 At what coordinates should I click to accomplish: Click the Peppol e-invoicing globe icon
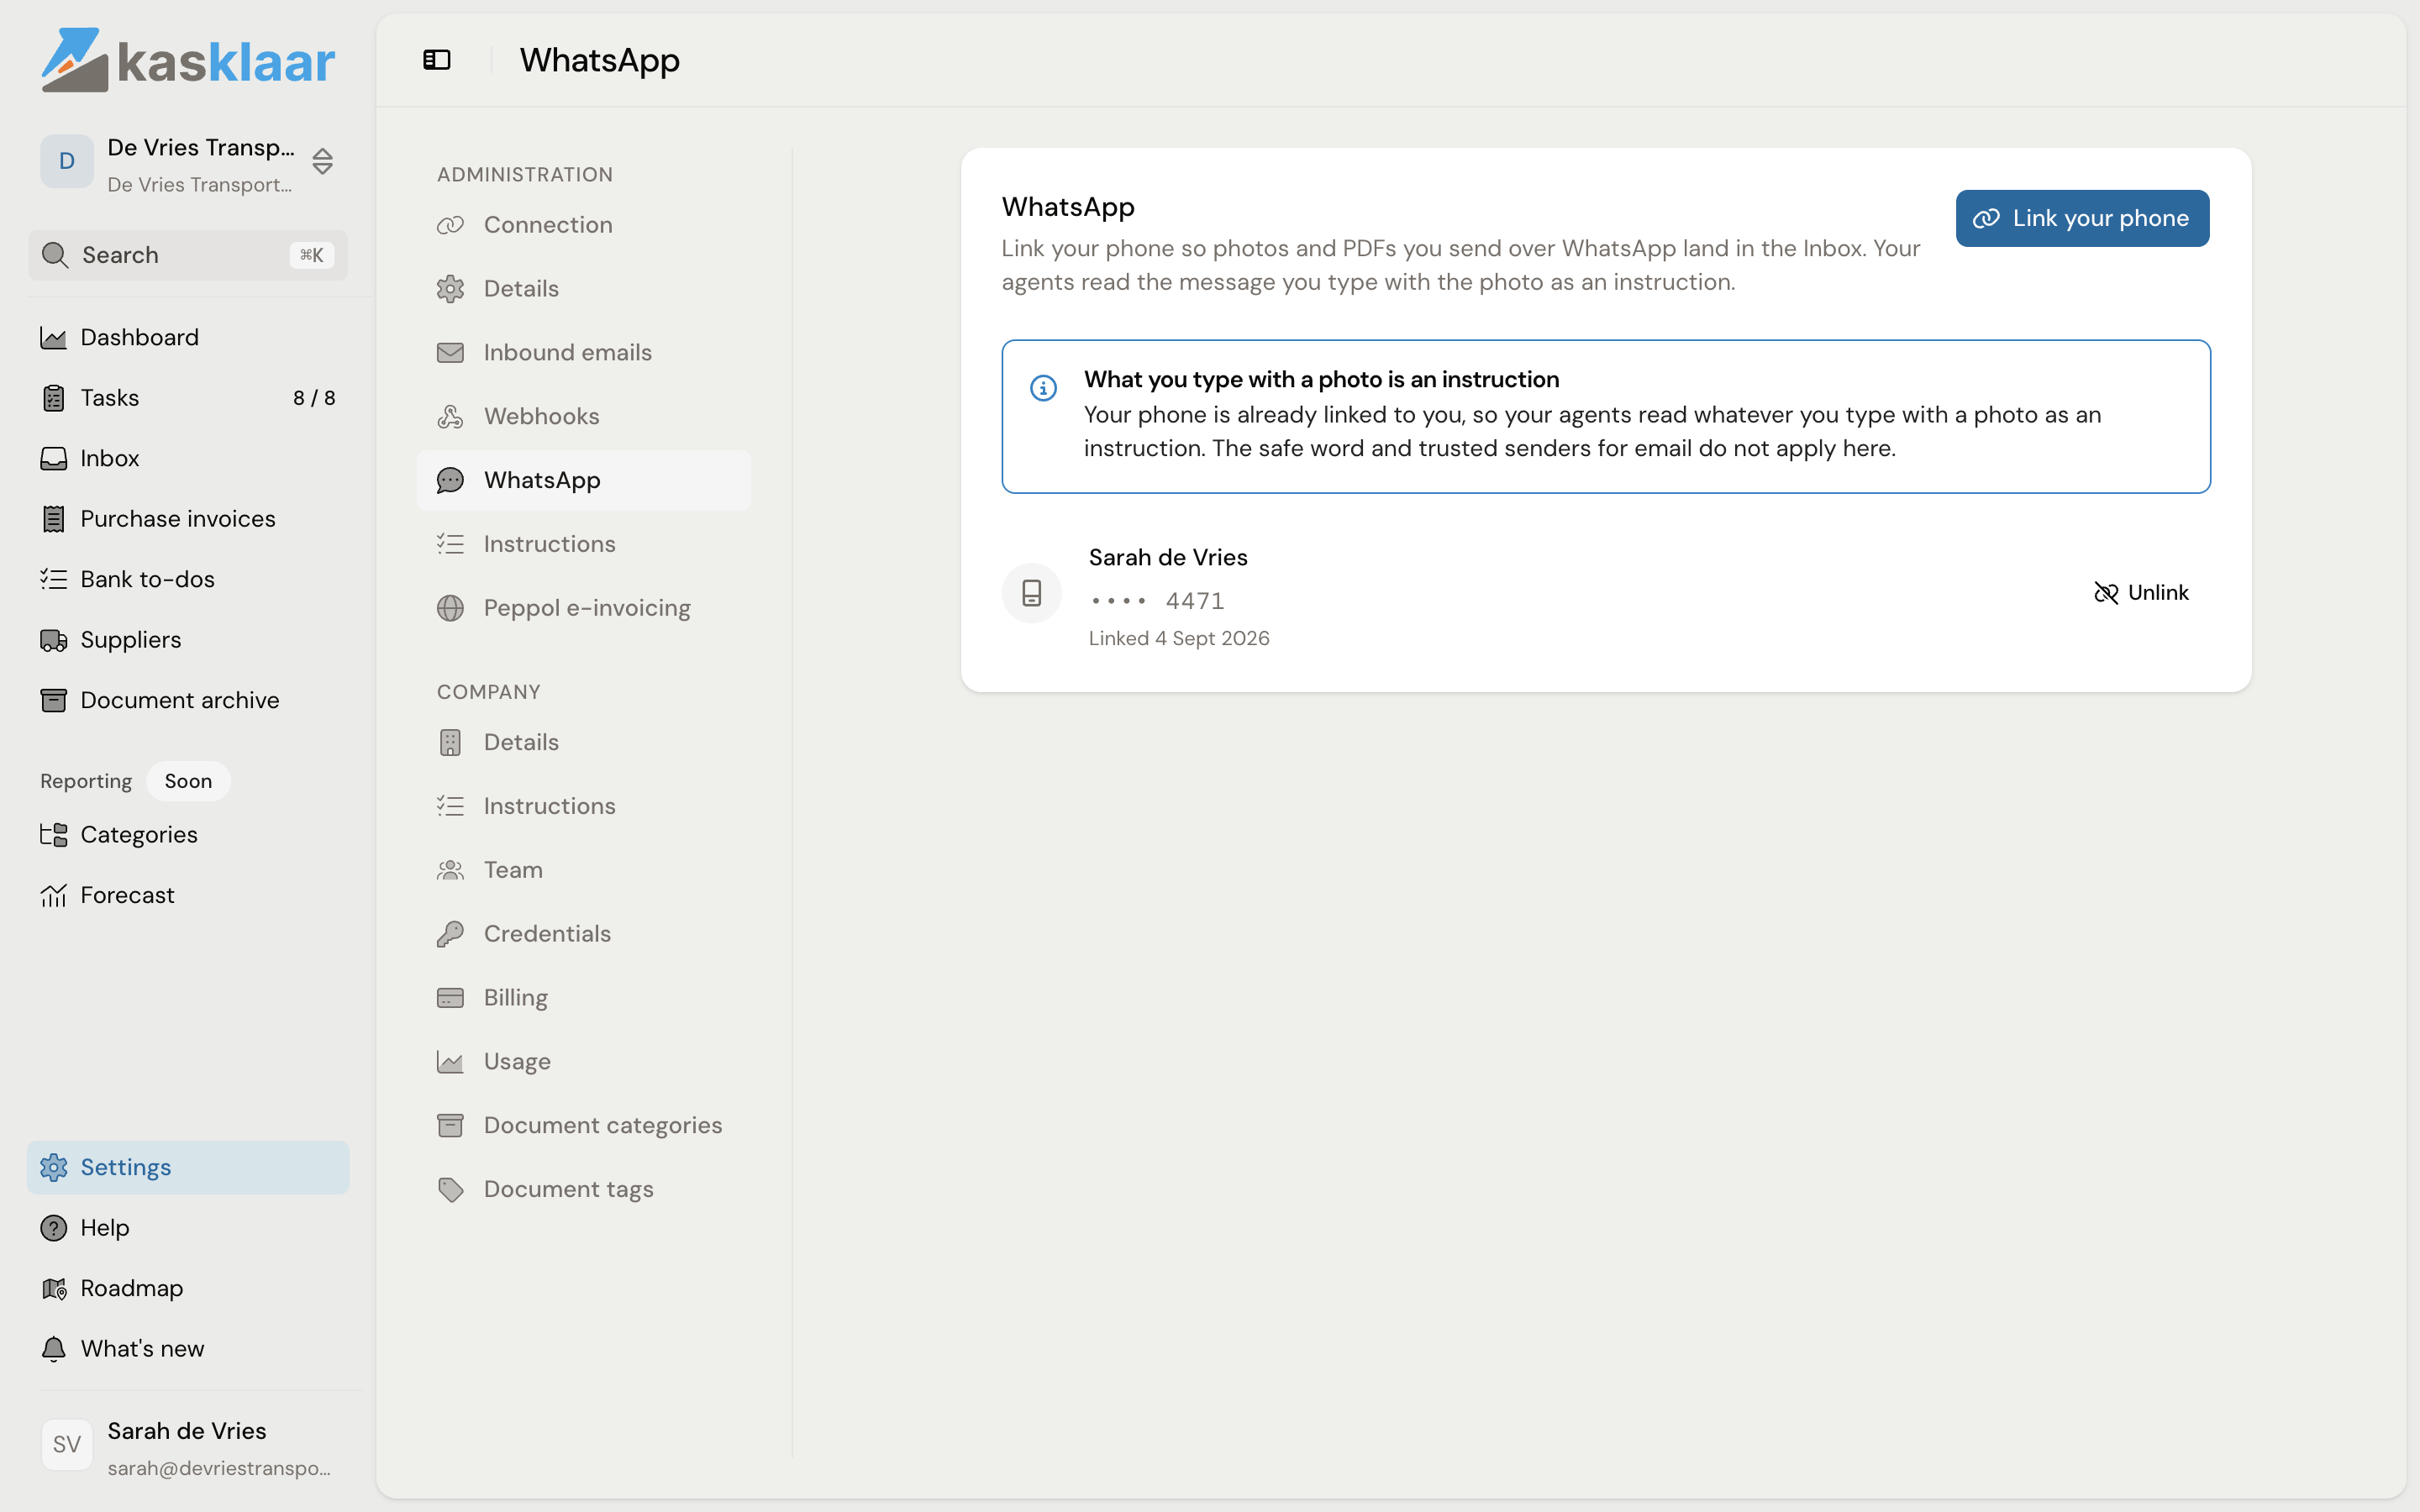click(x=450, y=608)
